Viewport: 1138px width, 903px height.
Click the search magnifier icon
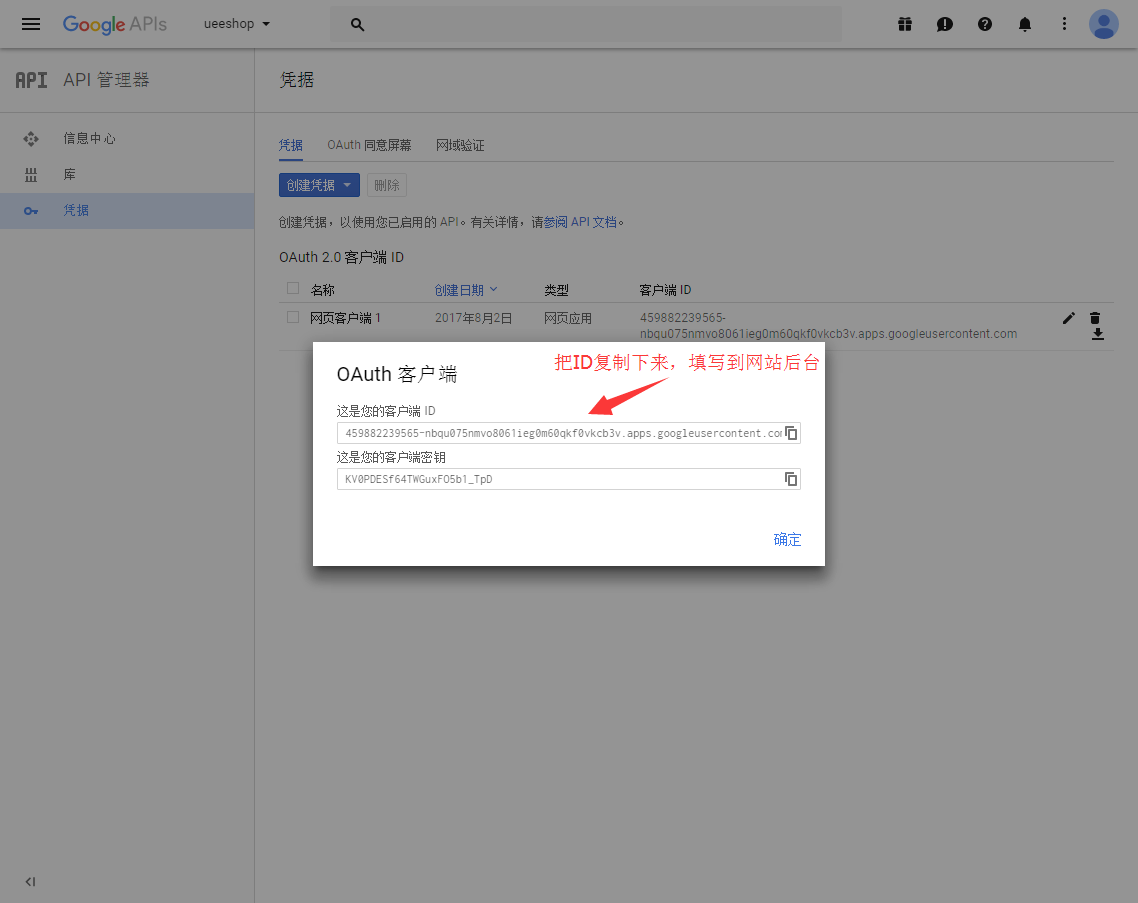[x=357, y=24]
